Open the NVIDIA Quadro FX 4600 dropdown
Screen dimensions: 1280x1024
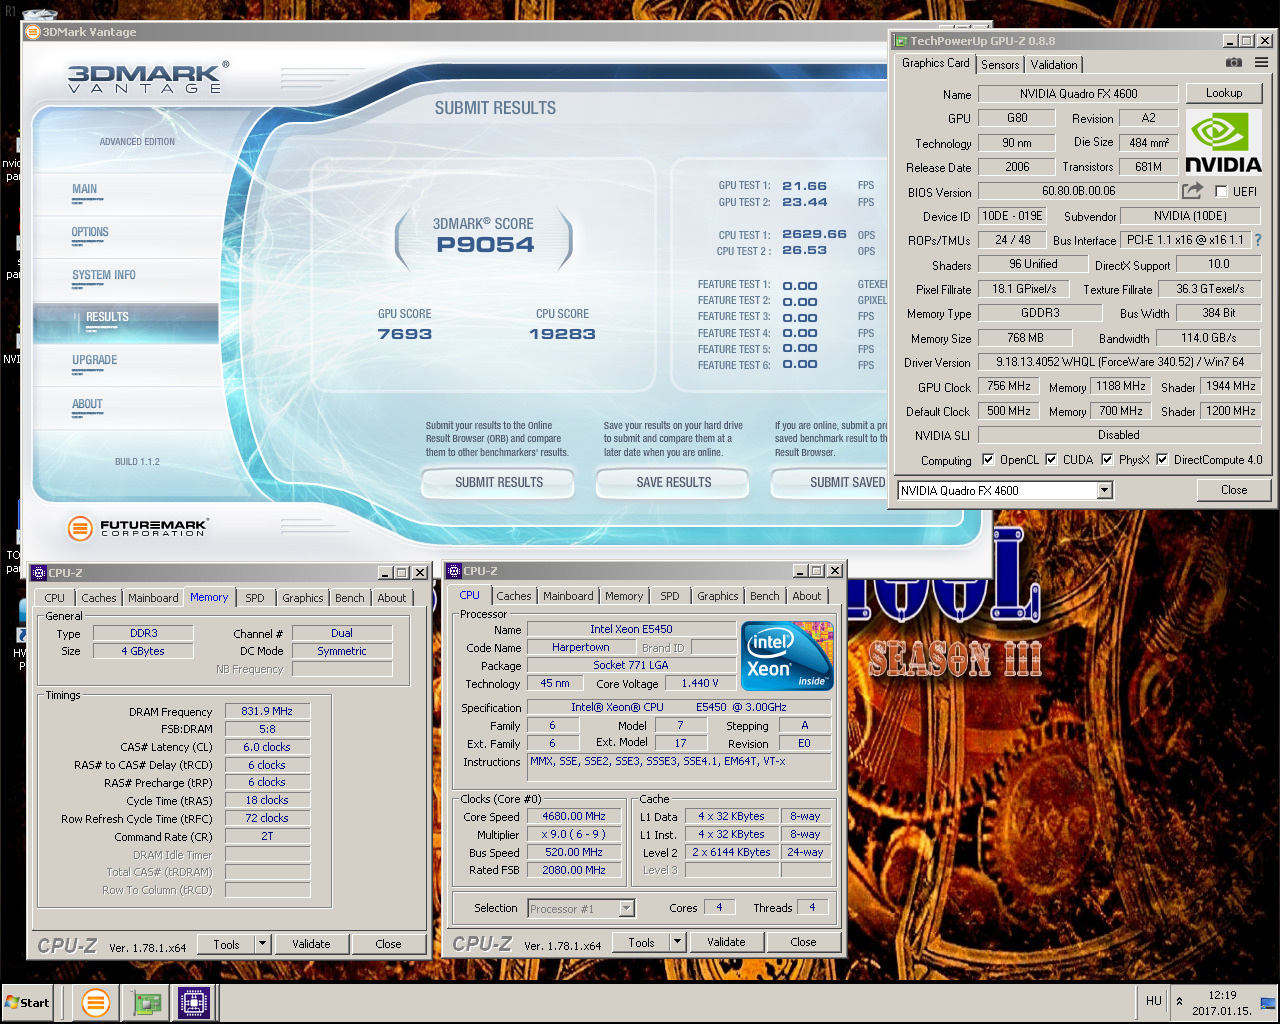tap(1104, 490)
